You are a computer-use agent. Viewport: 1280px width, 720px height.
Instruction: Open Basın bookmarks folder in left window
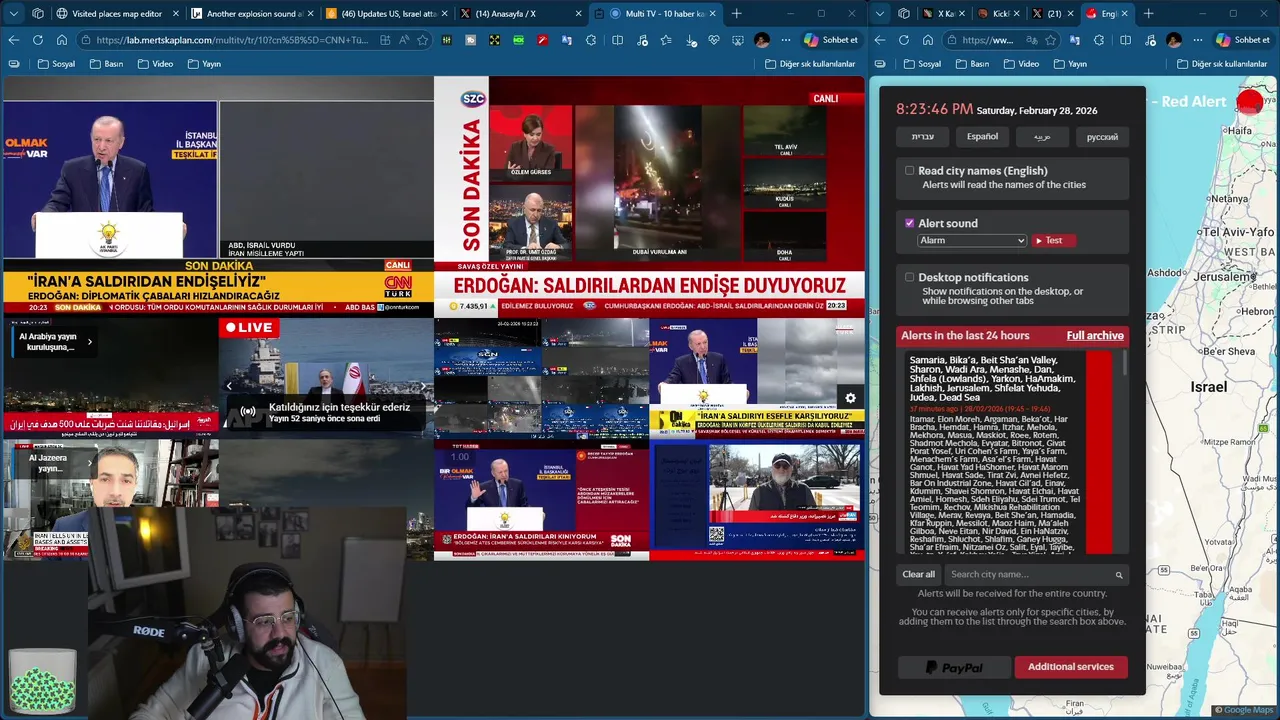pos(106,64)
